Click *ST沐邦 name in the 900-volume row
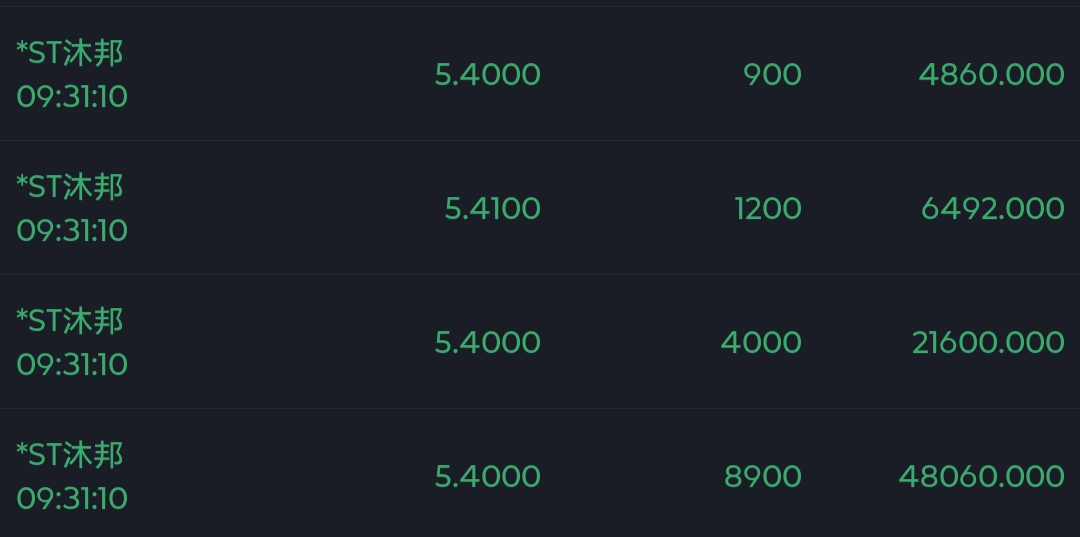This screenshot has width=1080, height=537. 70,53
